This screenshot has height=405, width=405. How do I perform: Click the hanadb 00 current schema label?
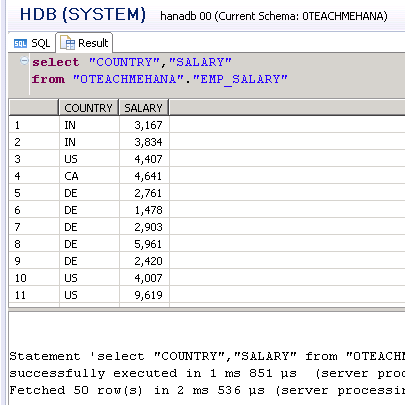tap(274, 16)
